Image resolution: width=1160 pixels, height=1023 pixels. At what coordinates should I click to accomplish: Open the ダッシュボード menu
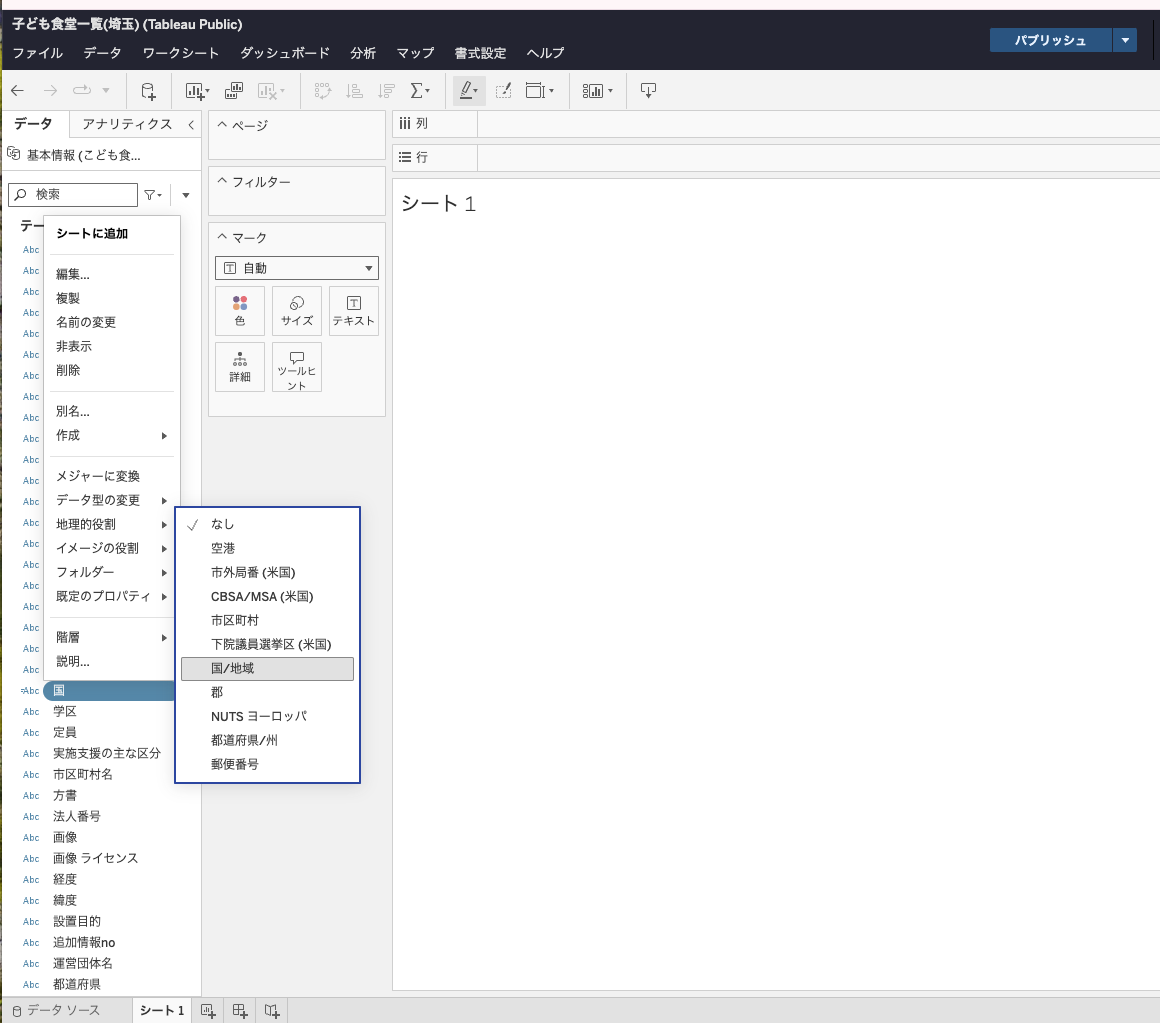285,53
